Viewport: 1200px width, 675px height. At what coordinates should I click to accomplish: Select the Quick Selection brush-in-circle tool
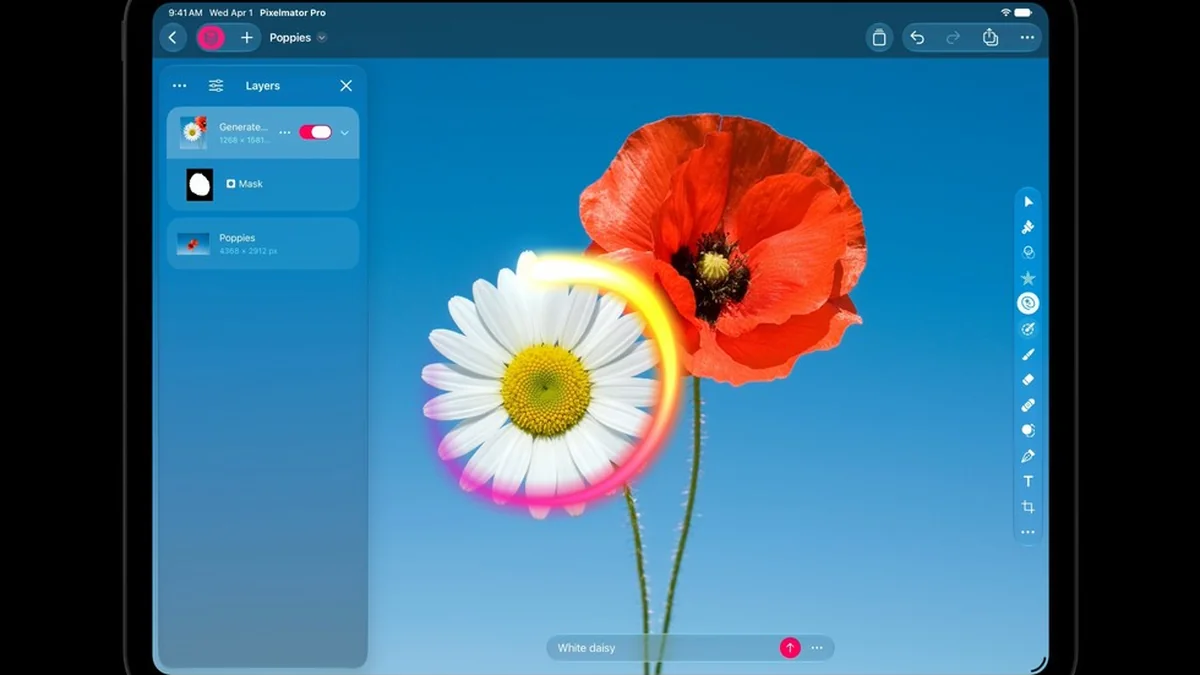tap(1028, 329)
